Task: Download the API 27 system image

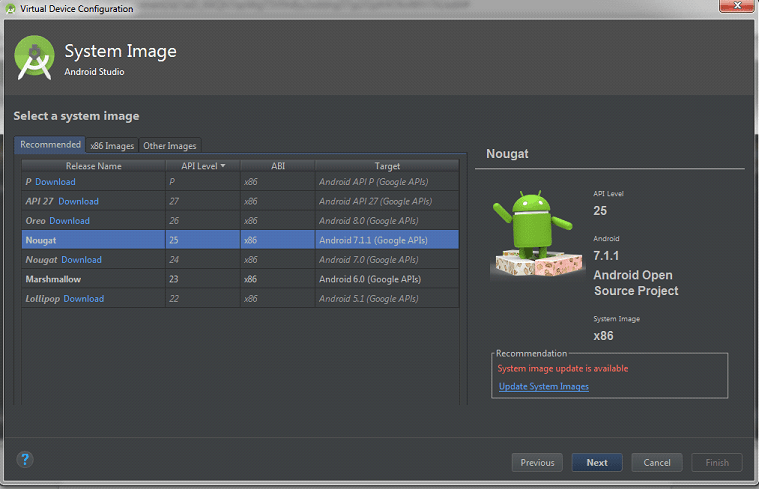Action: pyautogui.click(x=78, y=201)
